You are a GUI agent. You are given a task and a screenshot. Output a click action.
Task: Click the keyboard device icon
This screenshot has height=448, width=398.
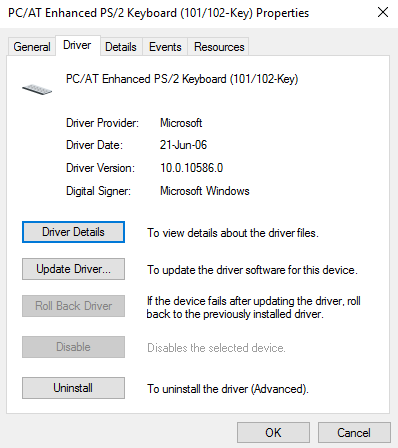click(x=37, y=89)
